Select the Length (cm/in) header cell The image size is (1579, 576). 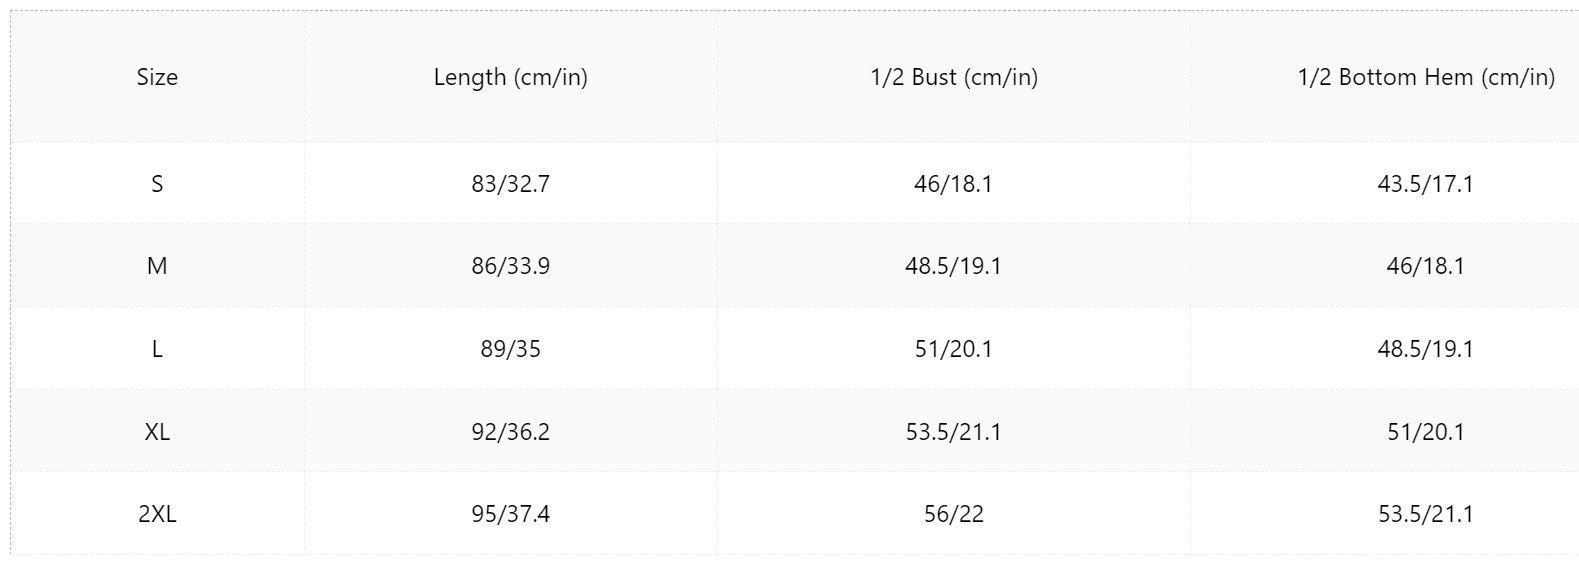[510, 78]
